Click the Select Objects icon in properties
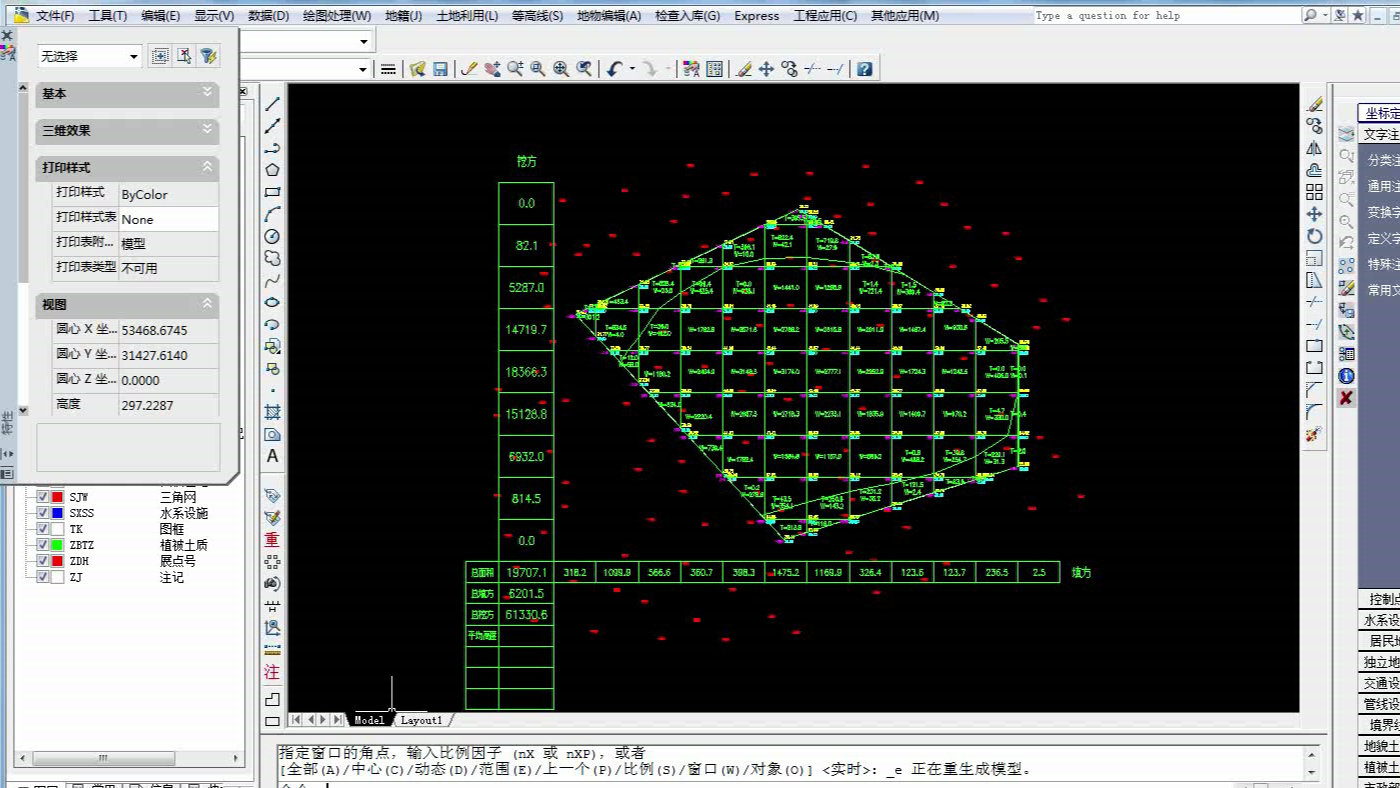This screenshot has width=1400, height=788. pos(184,56)
